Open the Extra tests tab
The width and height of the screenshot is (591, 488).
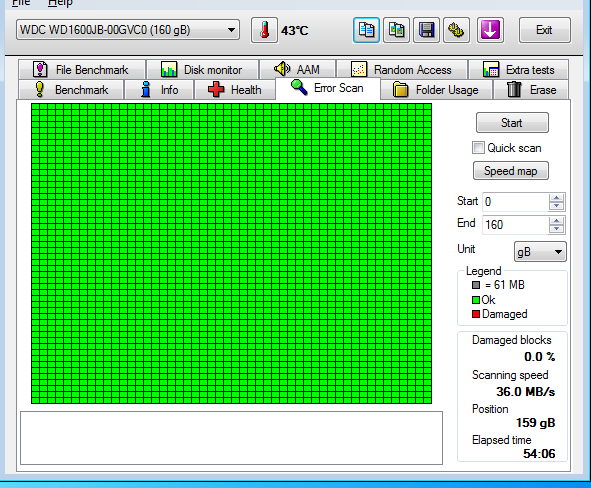(519, 70)
